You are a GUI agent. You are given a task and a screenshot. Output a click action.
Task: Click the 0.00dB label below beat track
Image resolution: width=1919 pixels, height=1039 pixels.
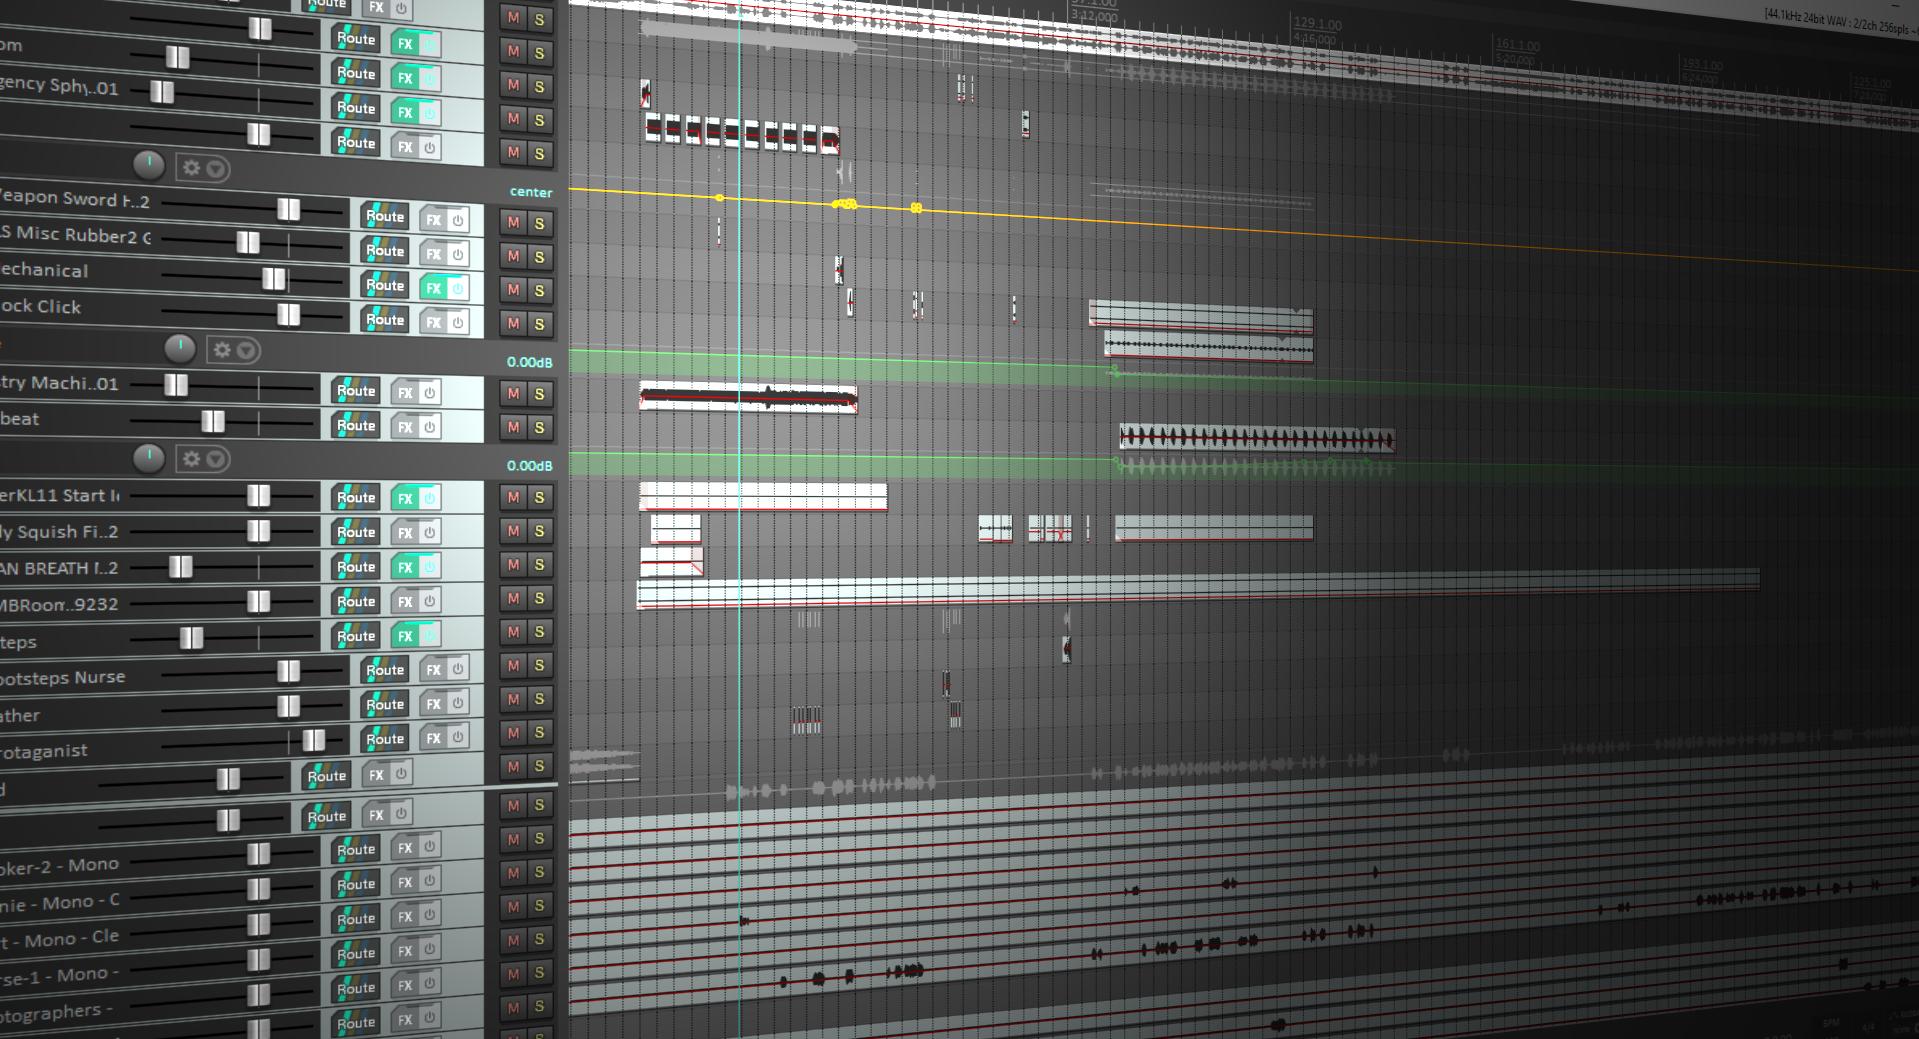click(x=529, y=465)
